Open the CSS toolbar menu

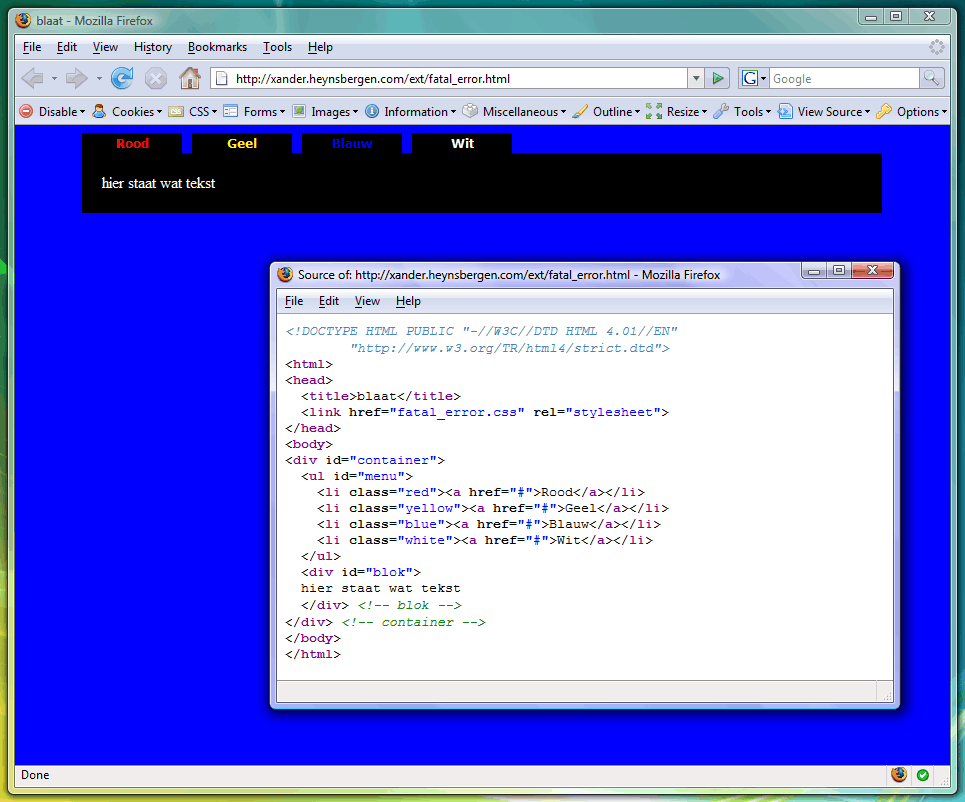pos(202,111)
